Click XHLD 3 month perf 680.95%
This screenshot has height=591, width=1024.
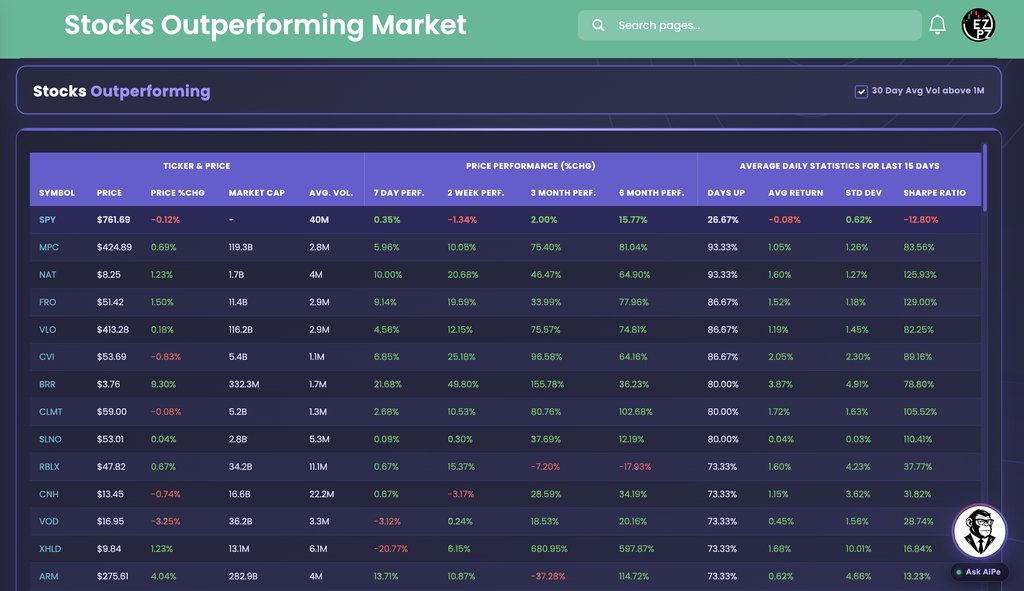549,549
